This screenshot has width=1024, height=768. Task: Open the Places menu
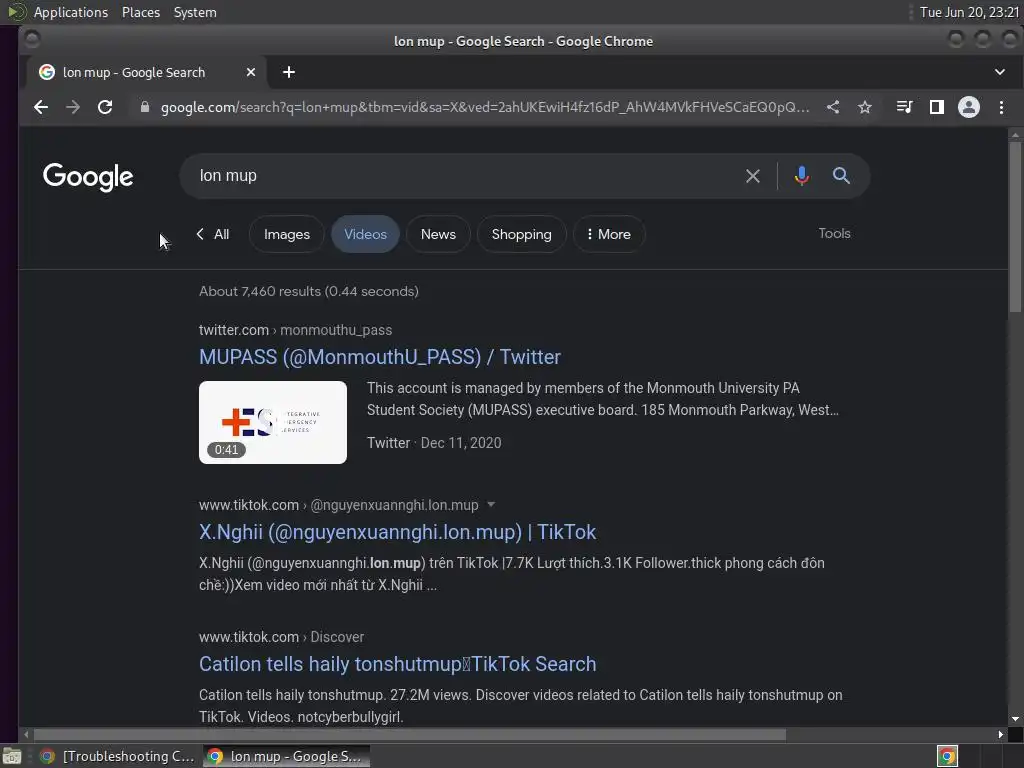pyautogui.click(x=140, y=12)
